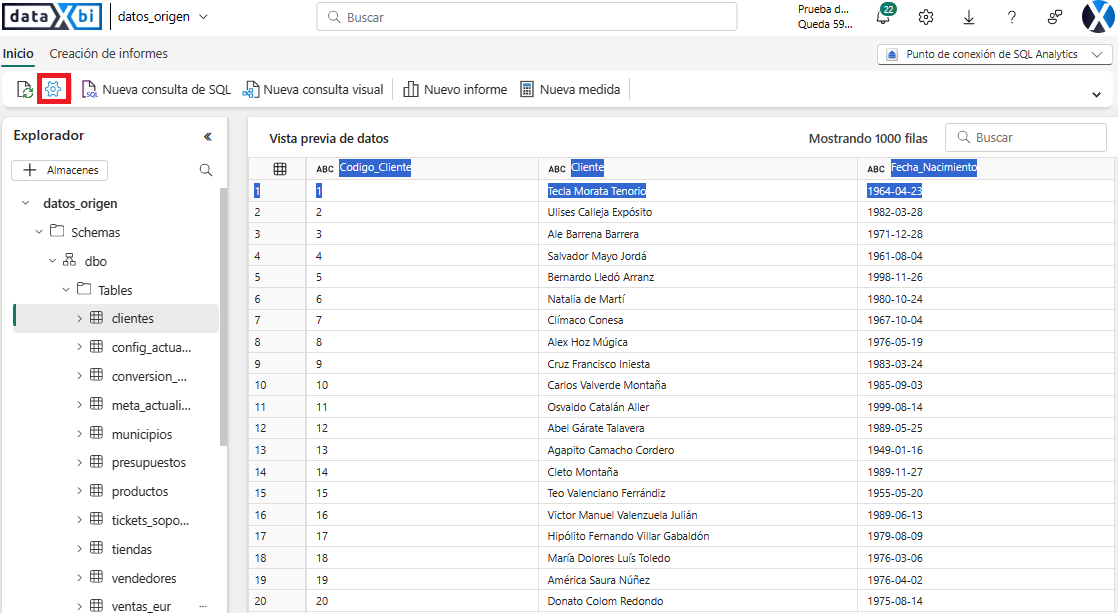
Task: Click the download arrow icon
Action: (969, 17)
